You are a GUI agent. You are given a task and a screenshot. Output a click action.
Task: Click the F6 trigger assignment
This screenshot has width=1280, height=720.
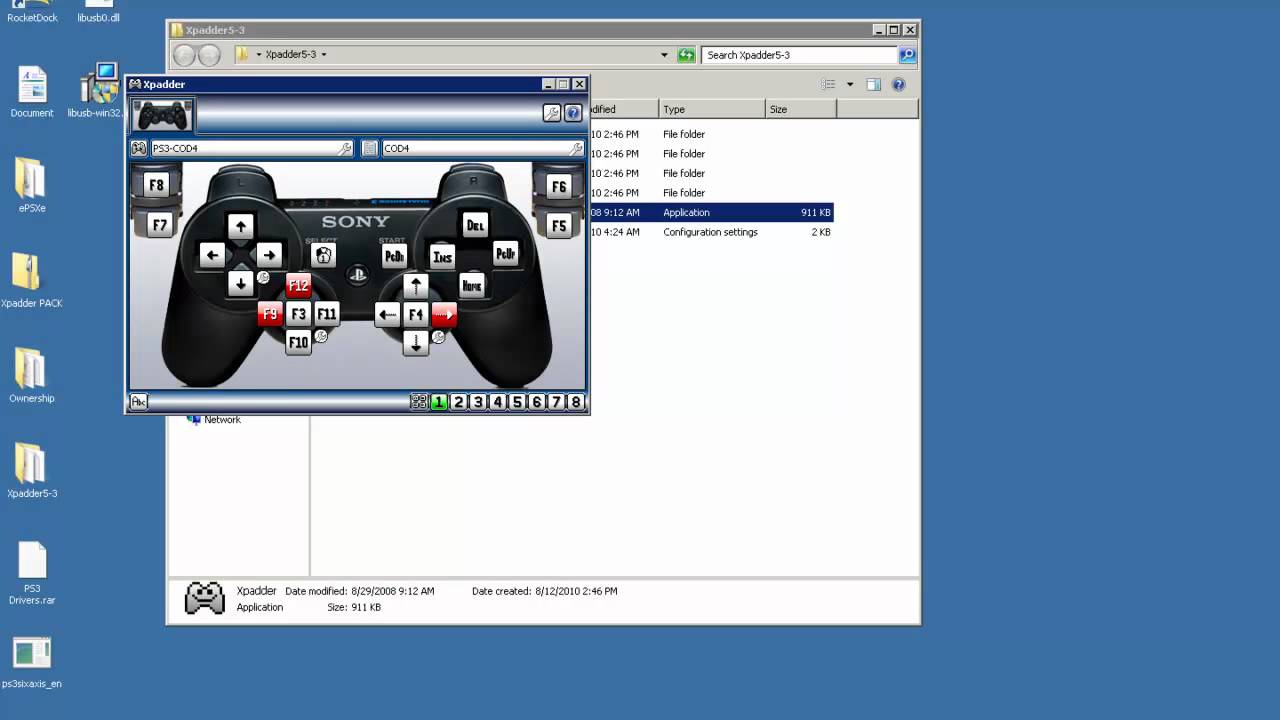point(558,186)
